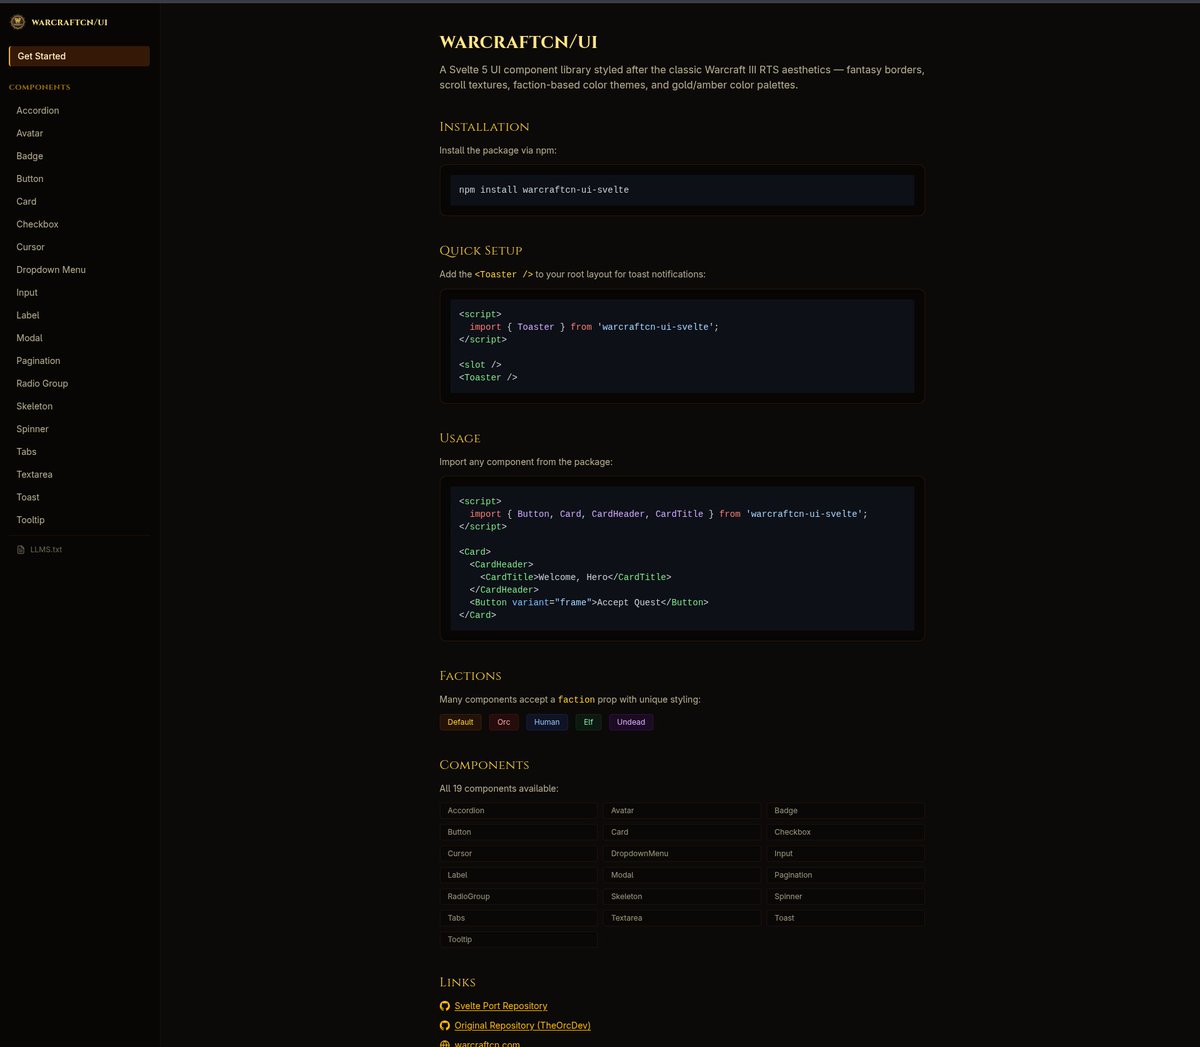Go to Radio Group in sidebar
1200x1047 pixels.
tap(79, 383)
